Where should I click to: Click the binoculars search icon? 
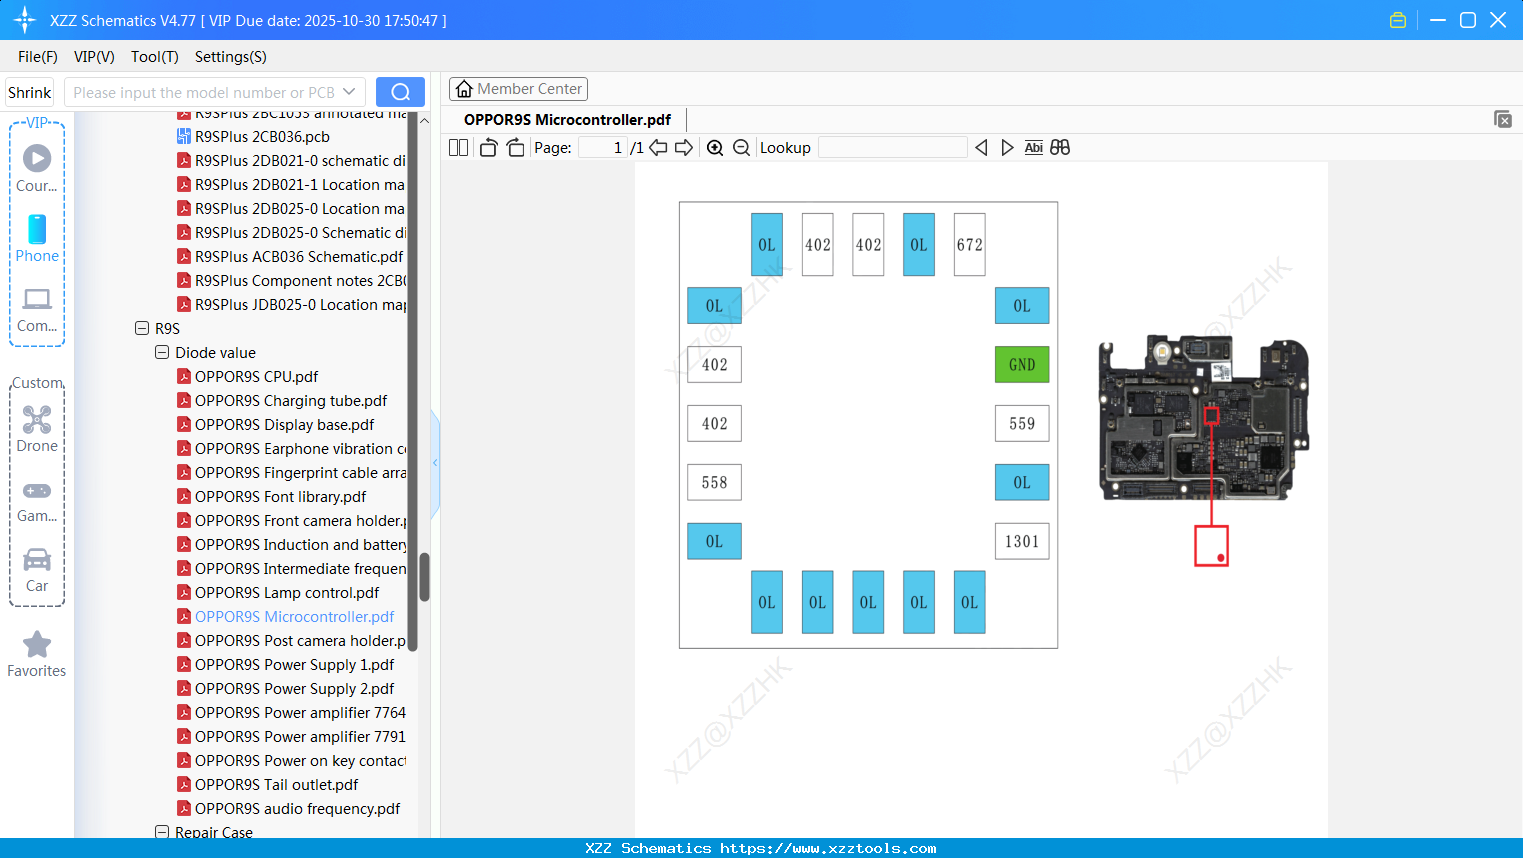tap(1060, 148)
